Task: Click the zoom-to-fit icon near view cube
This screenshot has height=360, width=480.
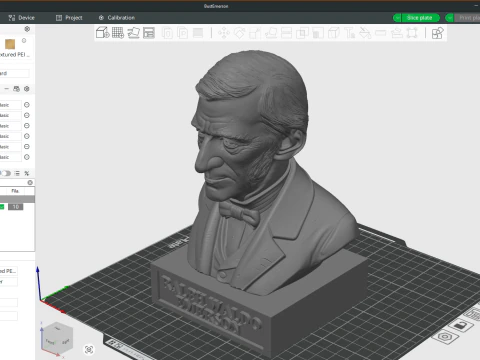Action: [89, 349]
